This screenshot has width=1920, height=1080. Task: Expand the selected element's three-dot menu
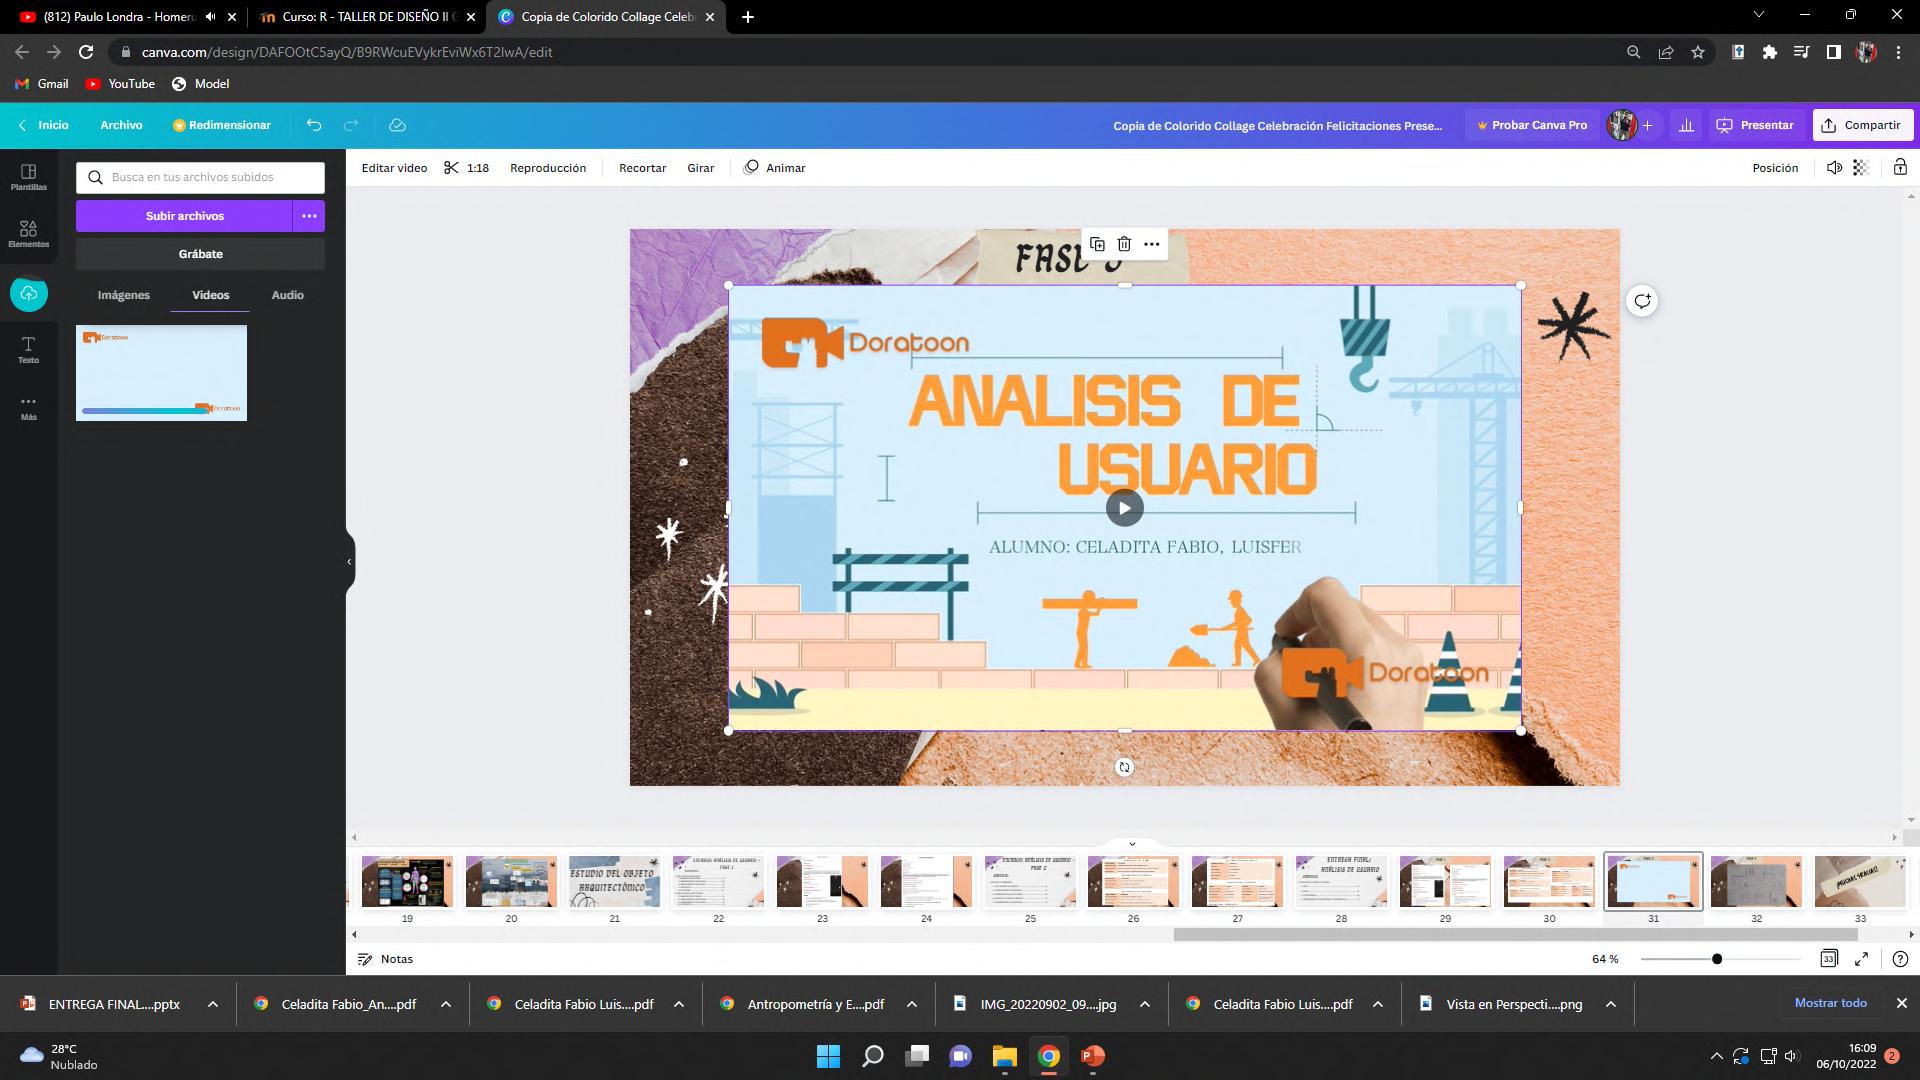1152,244
